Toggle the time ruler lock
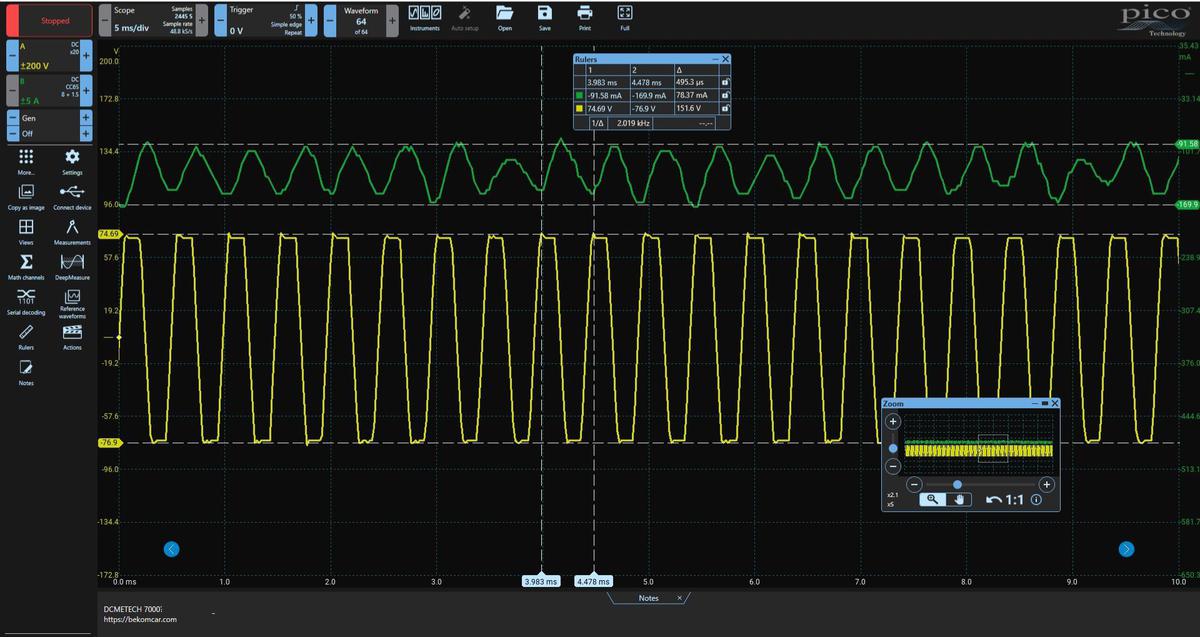1200x637 pixels. point(725,82)
